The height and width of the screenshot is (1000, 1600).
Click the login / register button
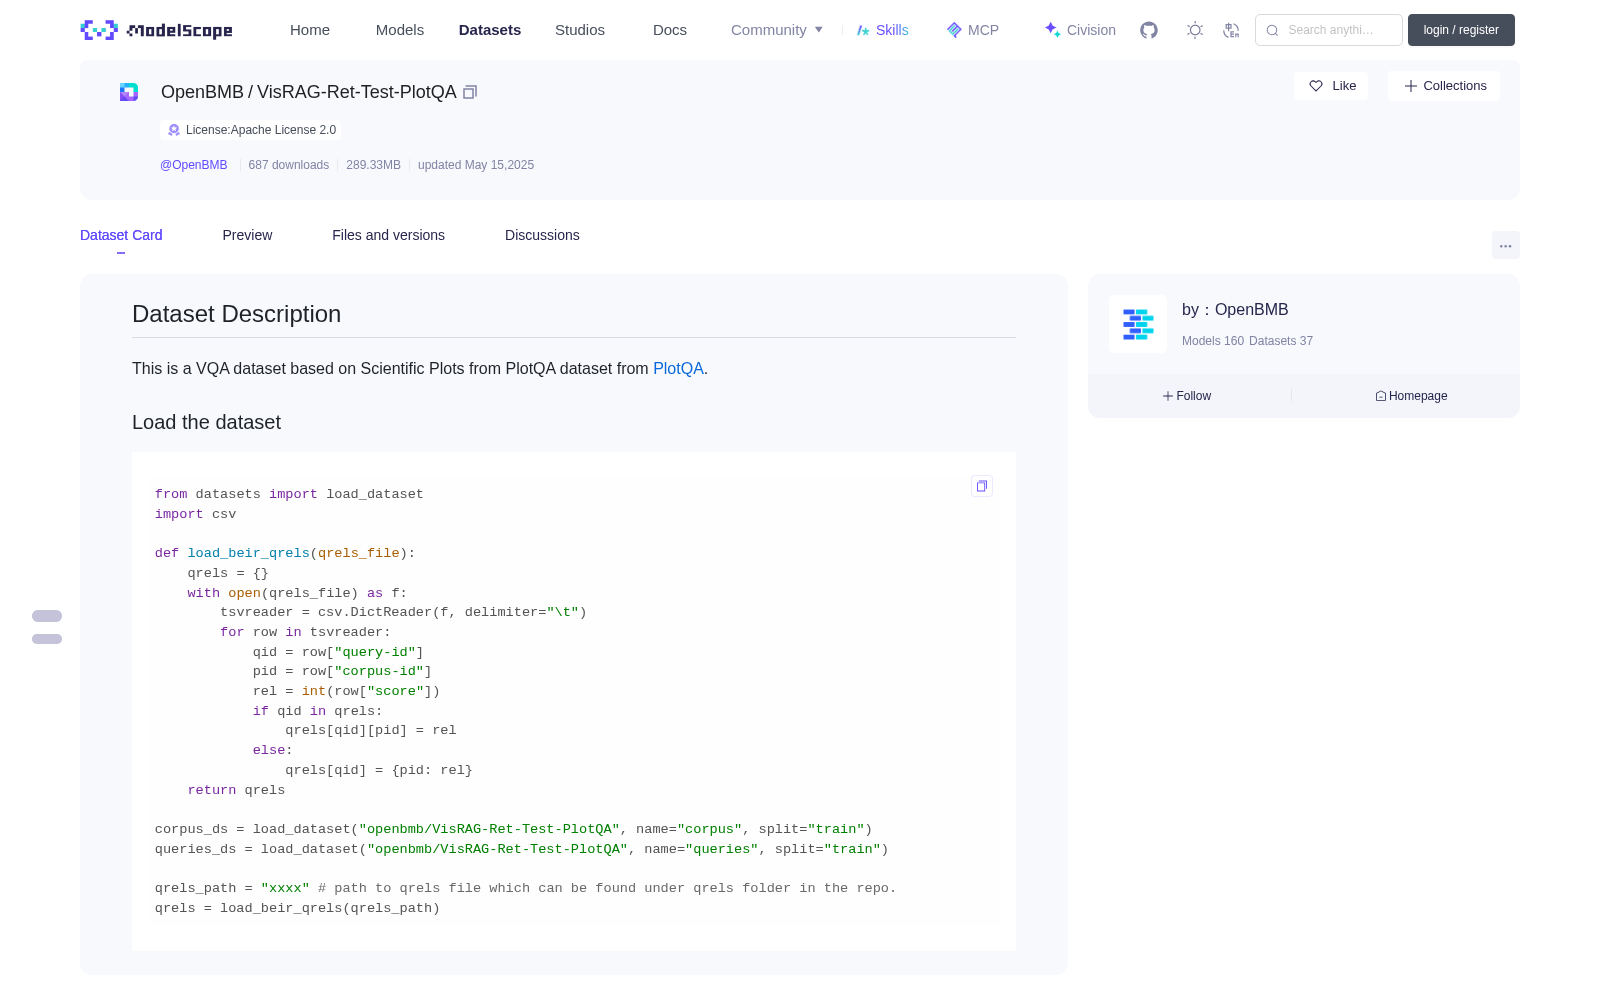pyautogui.click(x=1461, y=30)
